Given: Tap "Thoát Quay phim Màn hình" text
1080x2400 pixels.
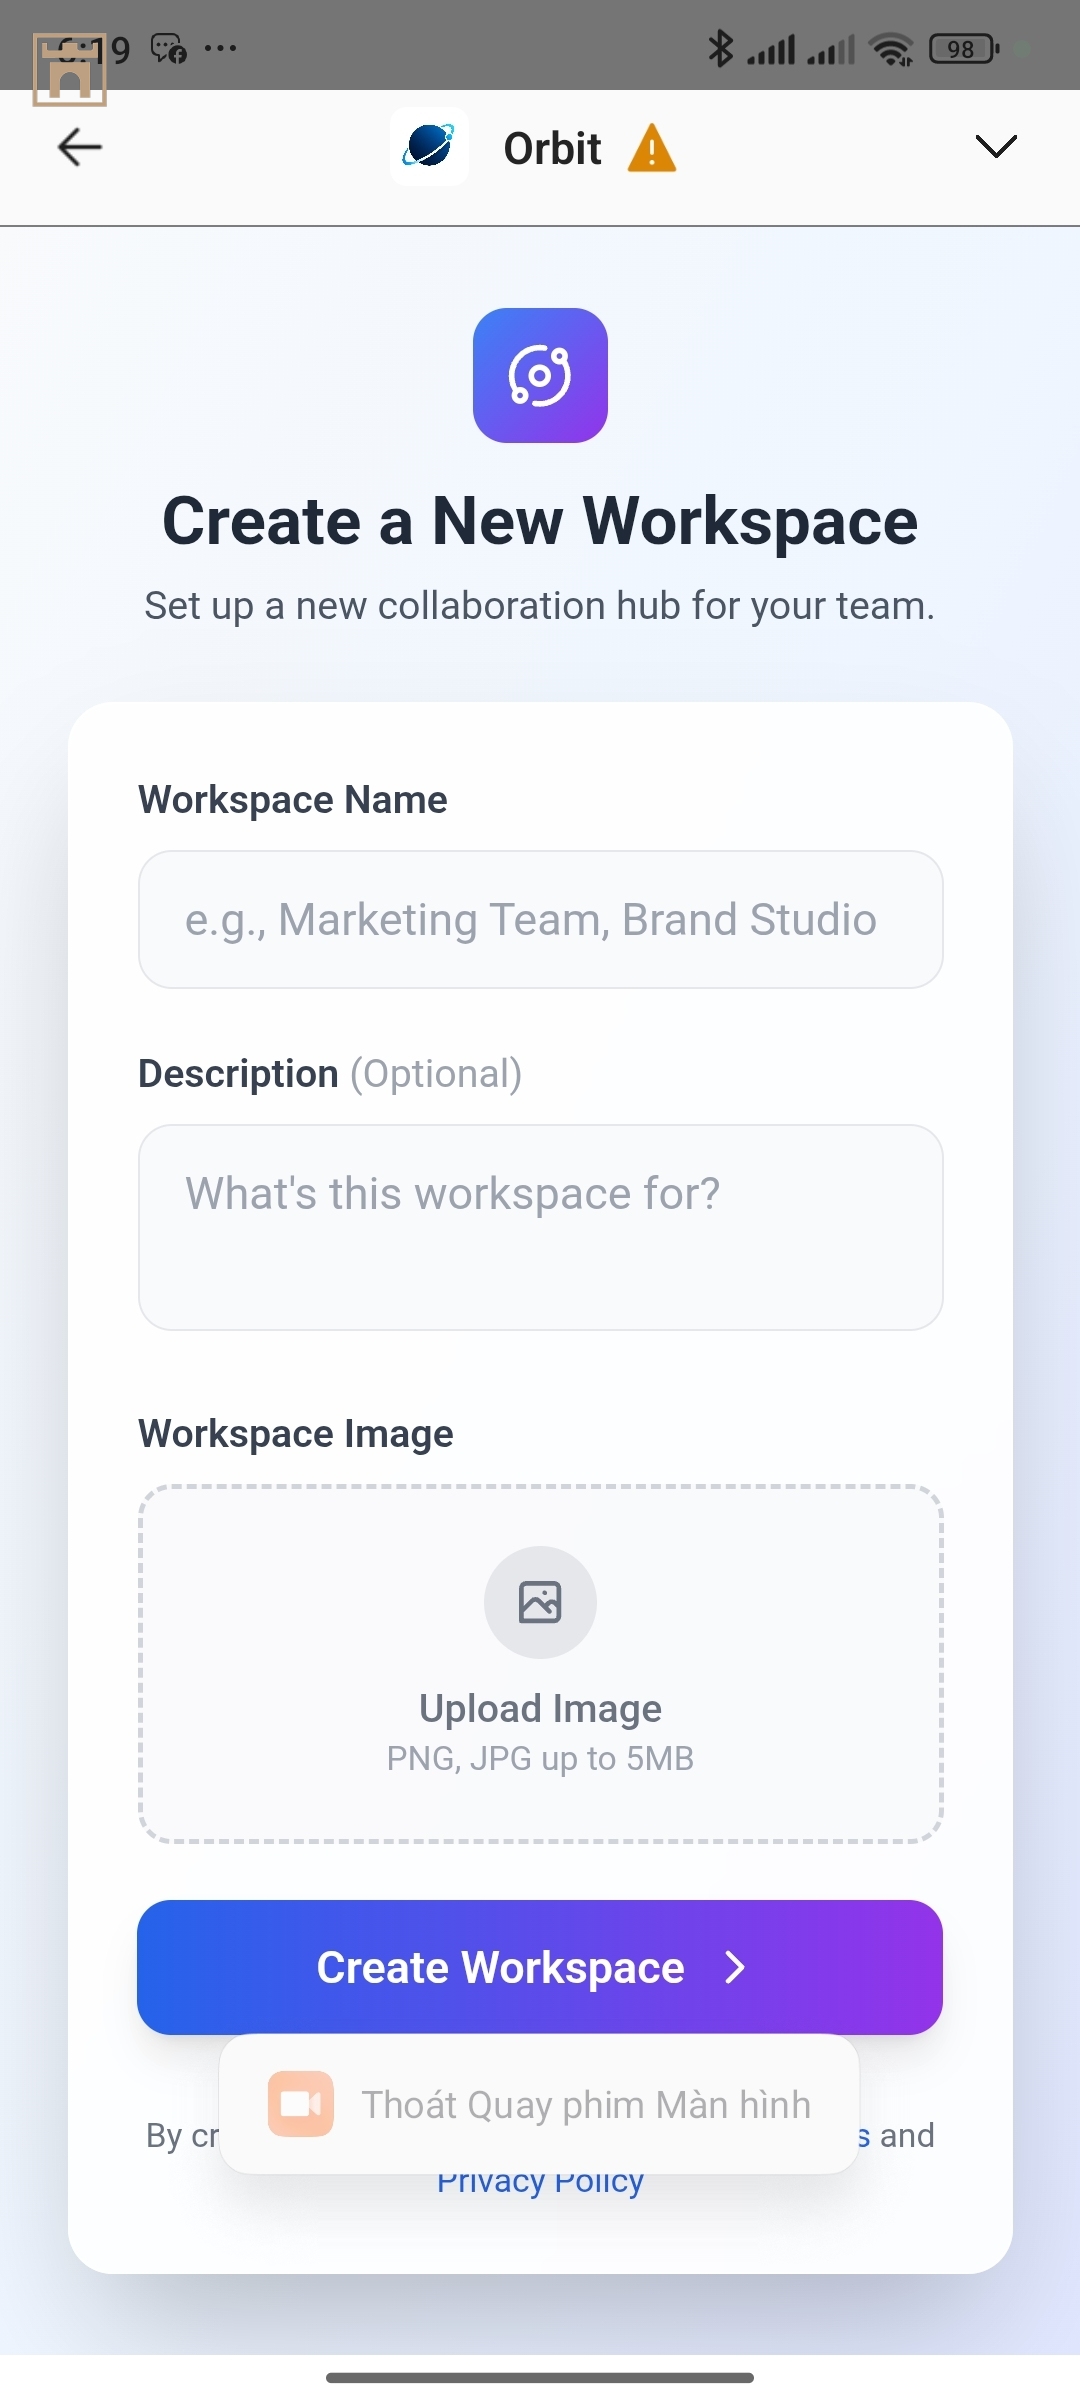Looking at the screenshot, I should tap(586, 2105).
